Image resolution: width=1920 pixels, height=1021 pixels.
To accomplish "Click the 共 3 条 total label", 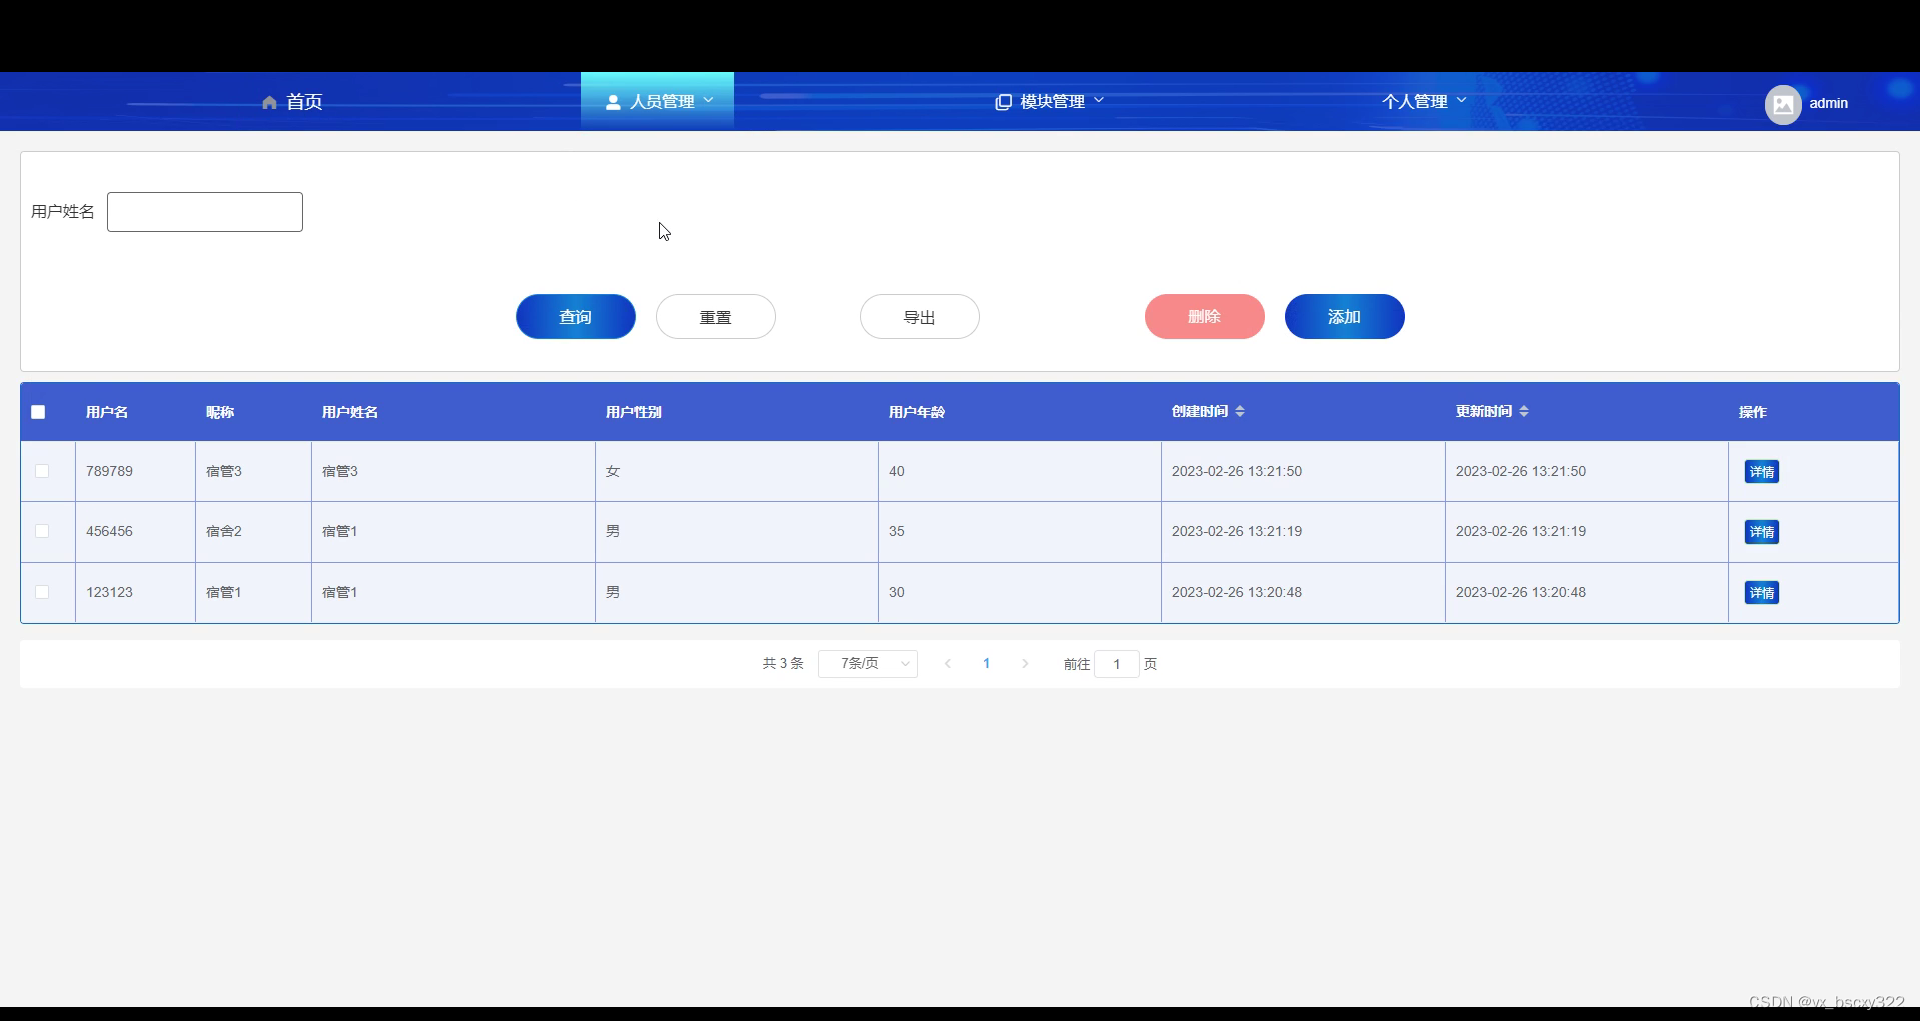I will click(x=783, y=663).
